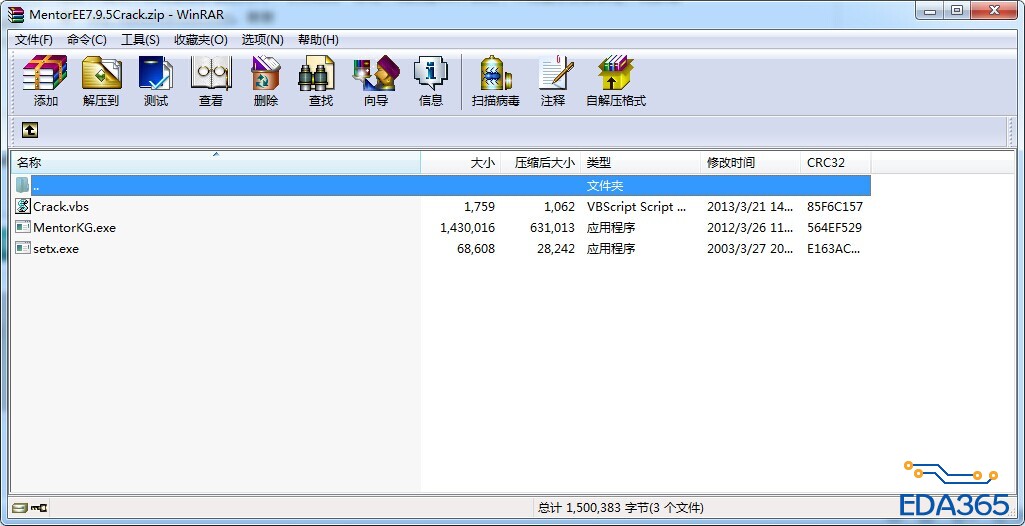Click the 总计 1,500,383 字节 status text
Screen dimensions: 1025x526
[x=620, y=507]
